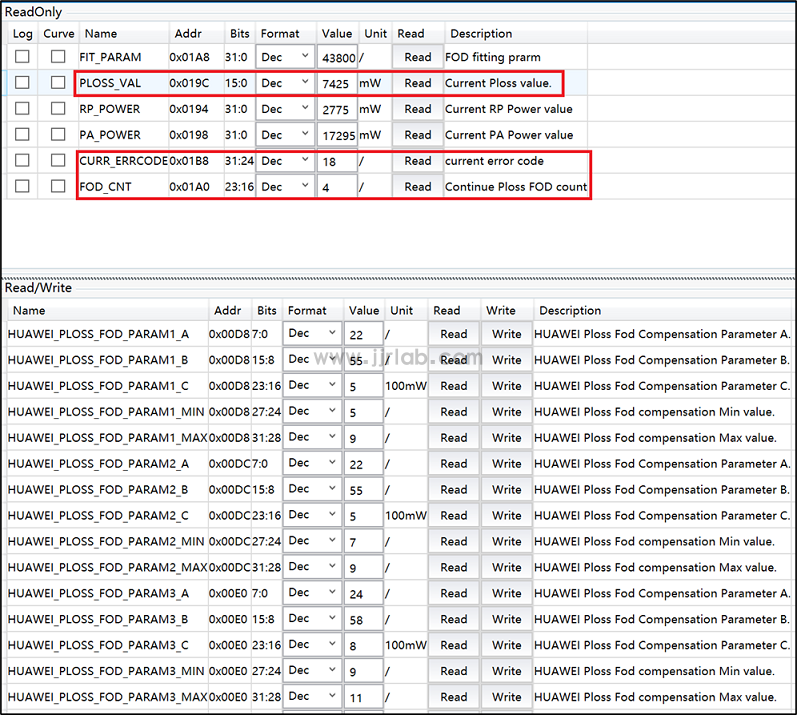This screenshot has width=797, height=715.
Task: Edit value field of HUAWEI_PLOSS_FOD_PARAM3_B
Action: [363, 619]
